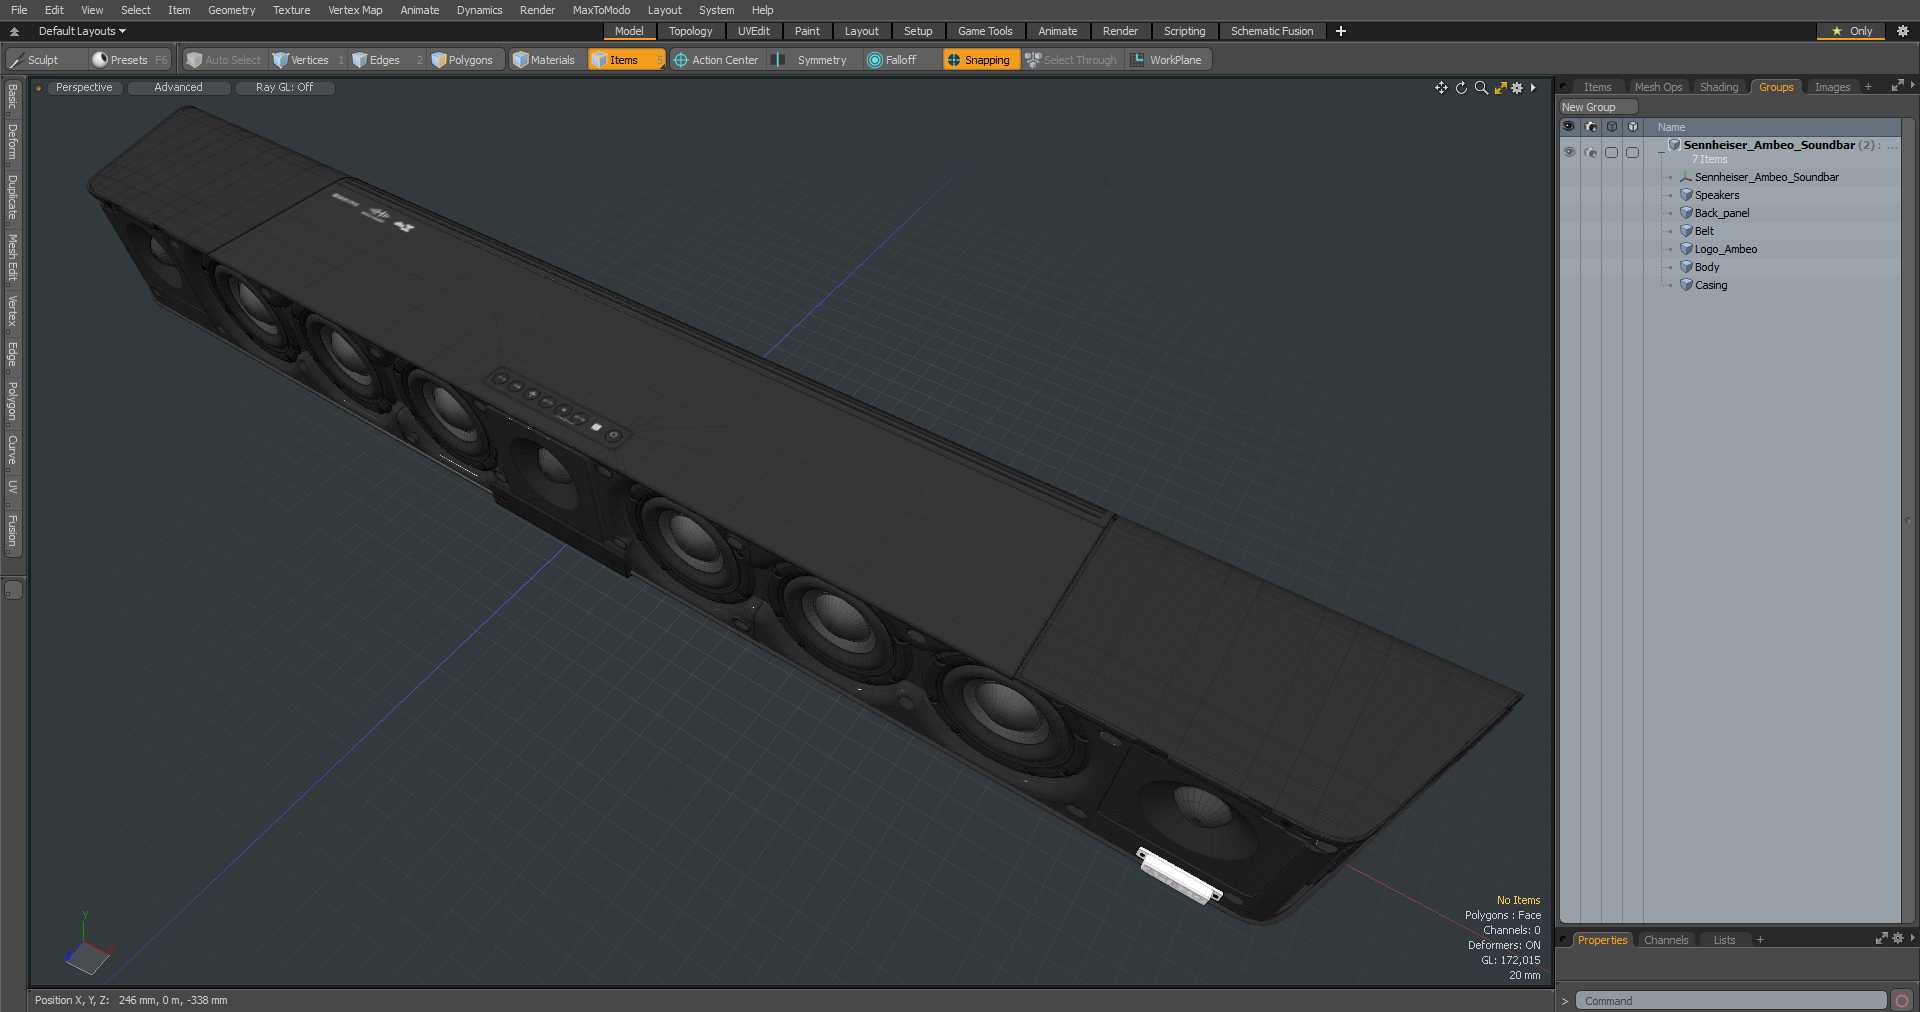The image size is (1920, 1012).
Task: Open the Presets browser
Action: coord(130,60)
